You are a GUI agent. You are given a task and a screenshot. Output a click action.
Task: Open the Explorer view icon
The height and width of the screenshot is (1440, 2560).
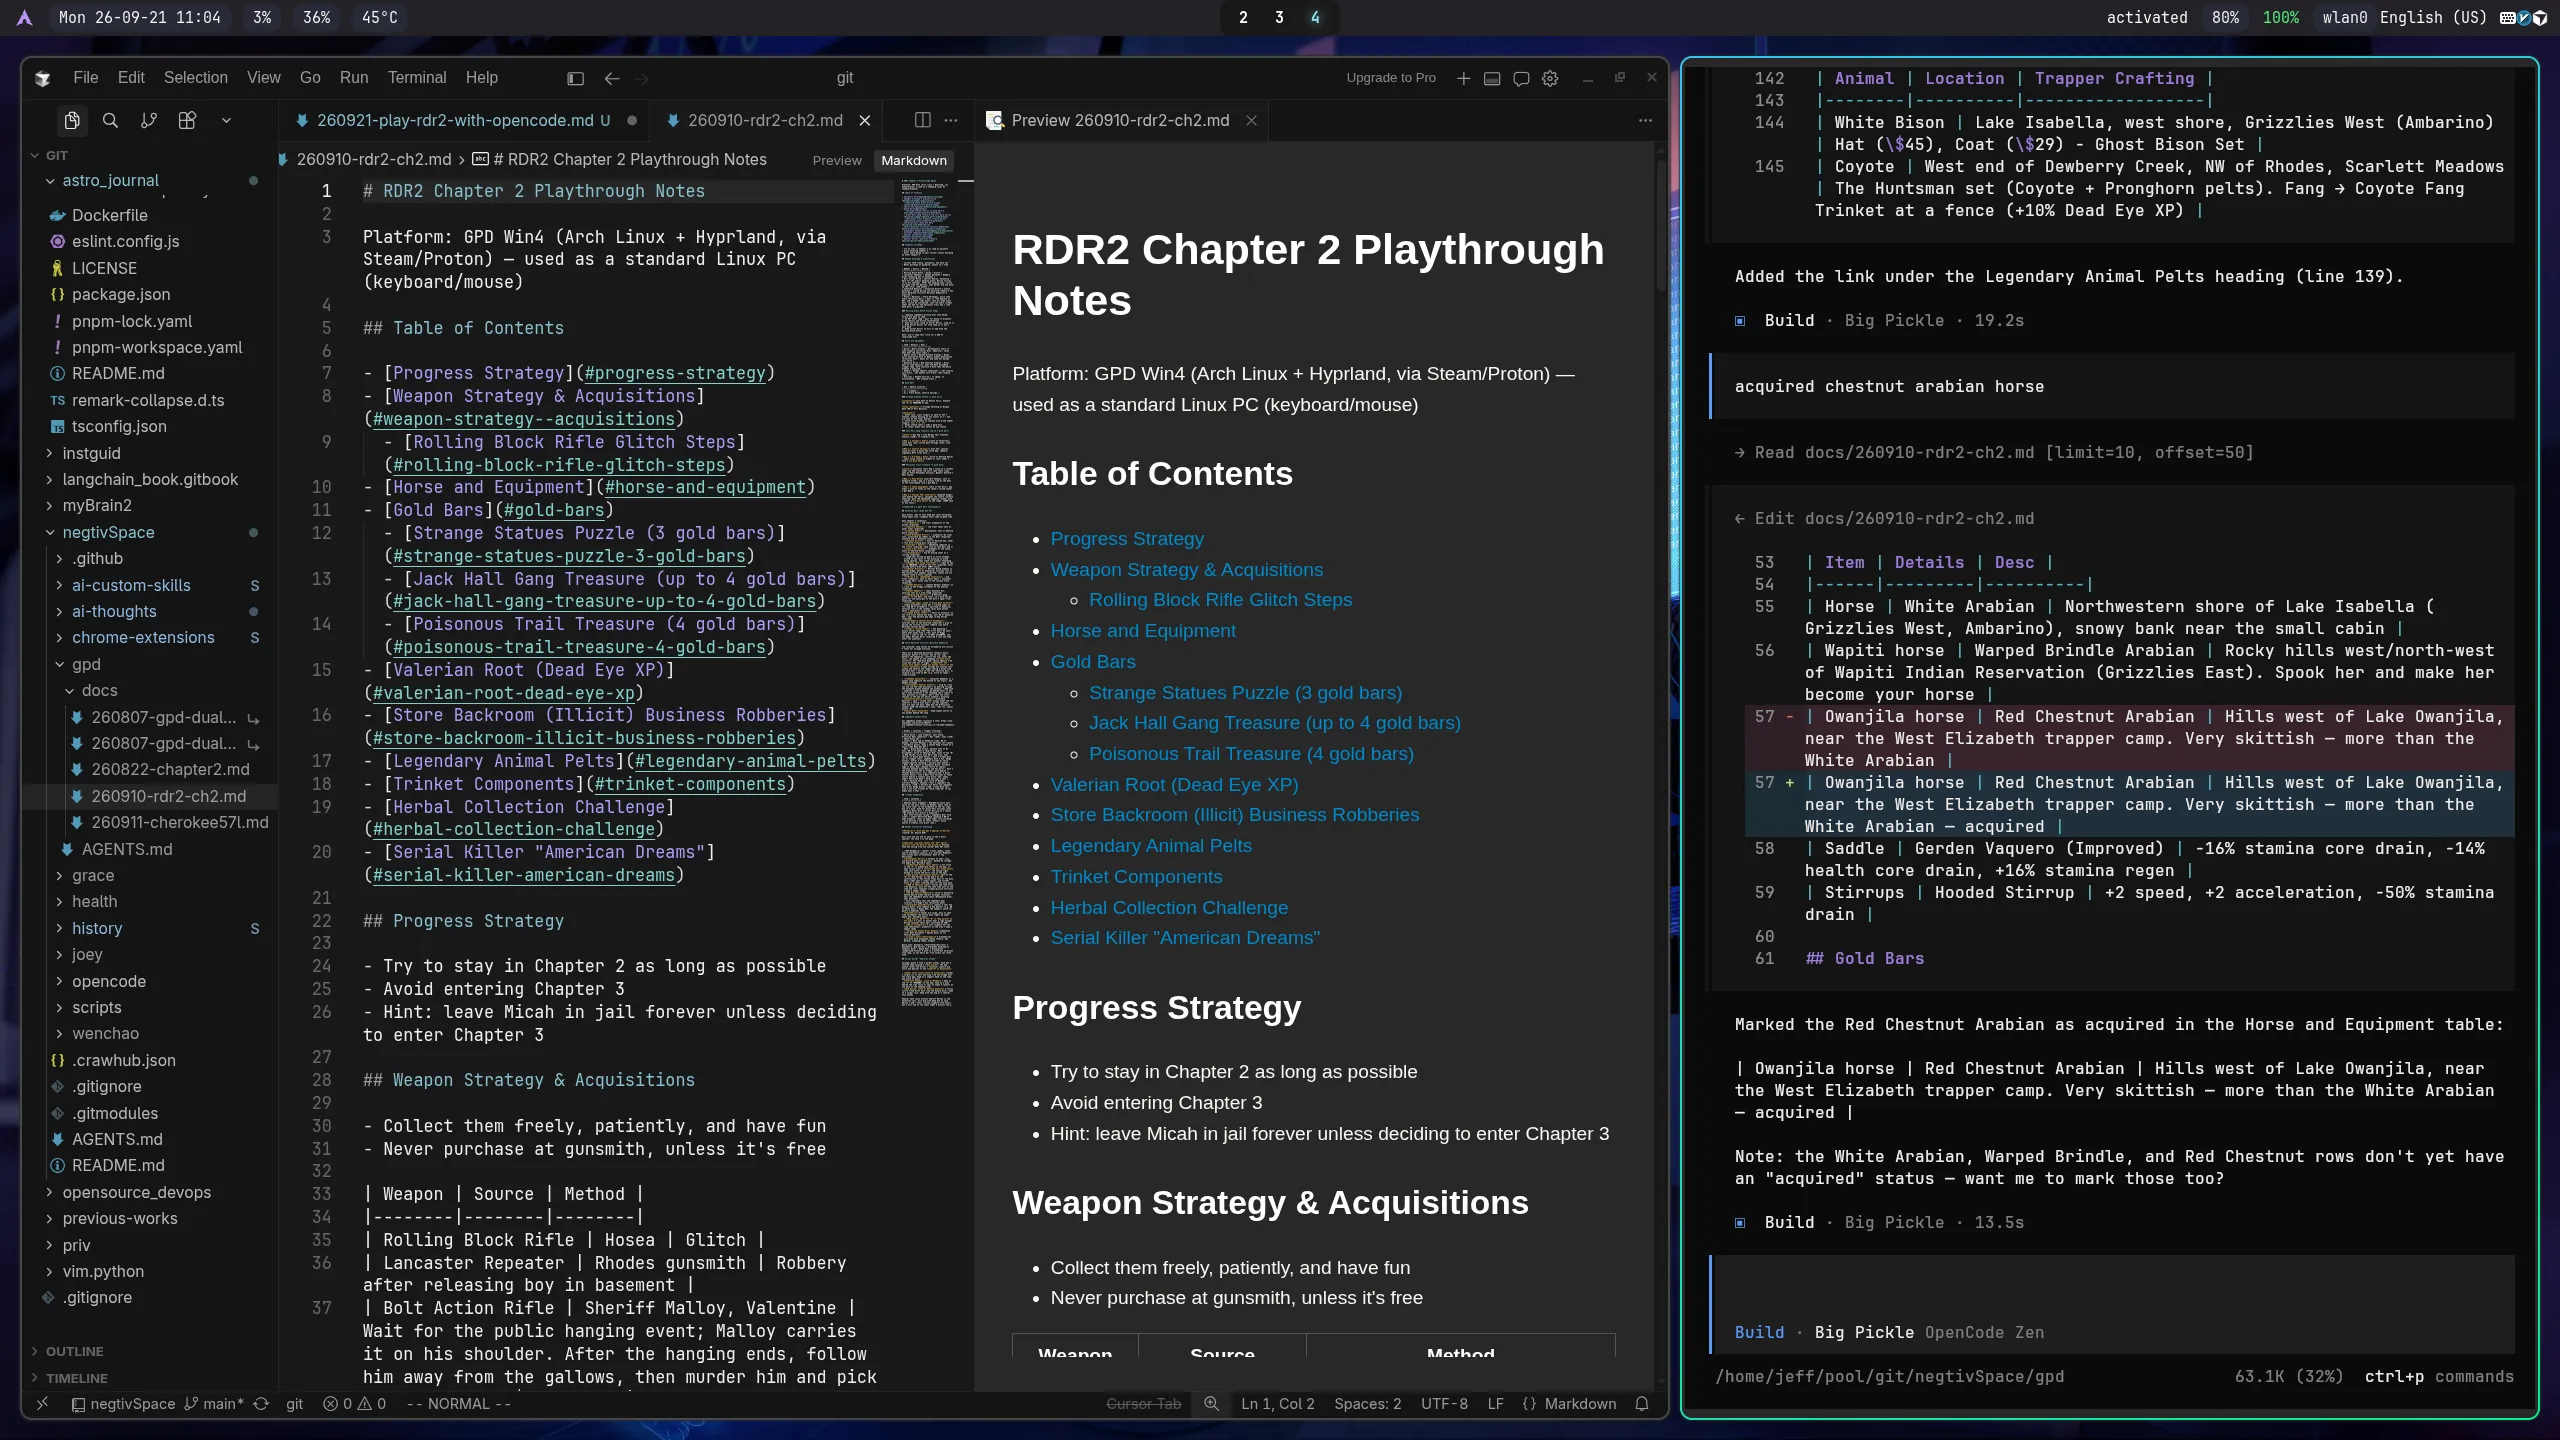[72, 120]
